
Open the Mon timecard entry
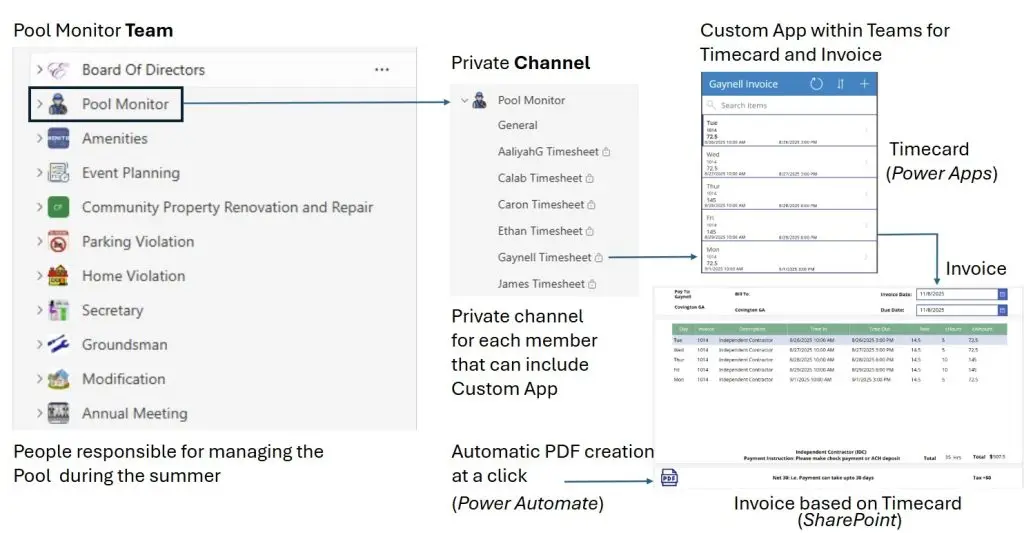(x=789, y=257)
